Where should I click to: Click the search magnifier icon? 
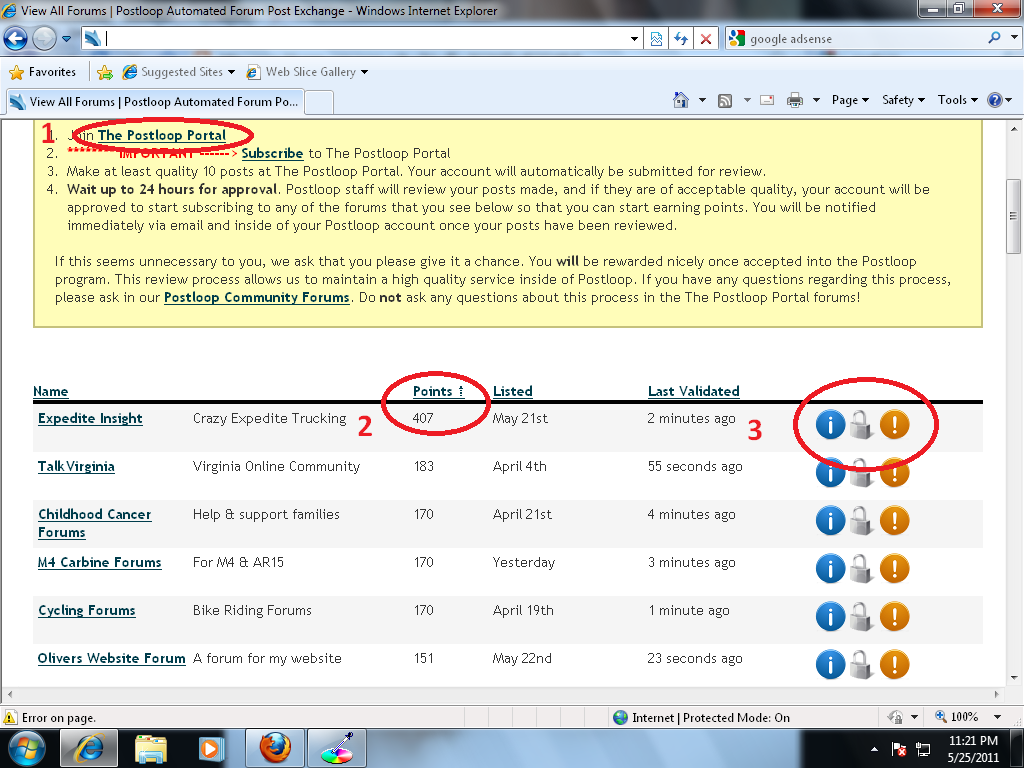994,38
